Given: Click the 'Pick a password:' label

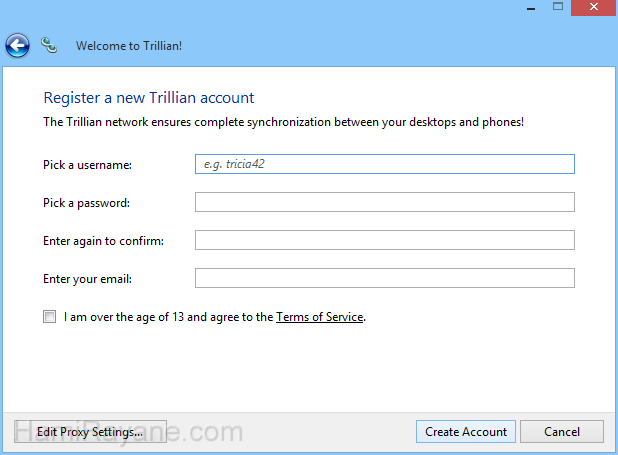Looking at the screenshot, I should 86,203.
